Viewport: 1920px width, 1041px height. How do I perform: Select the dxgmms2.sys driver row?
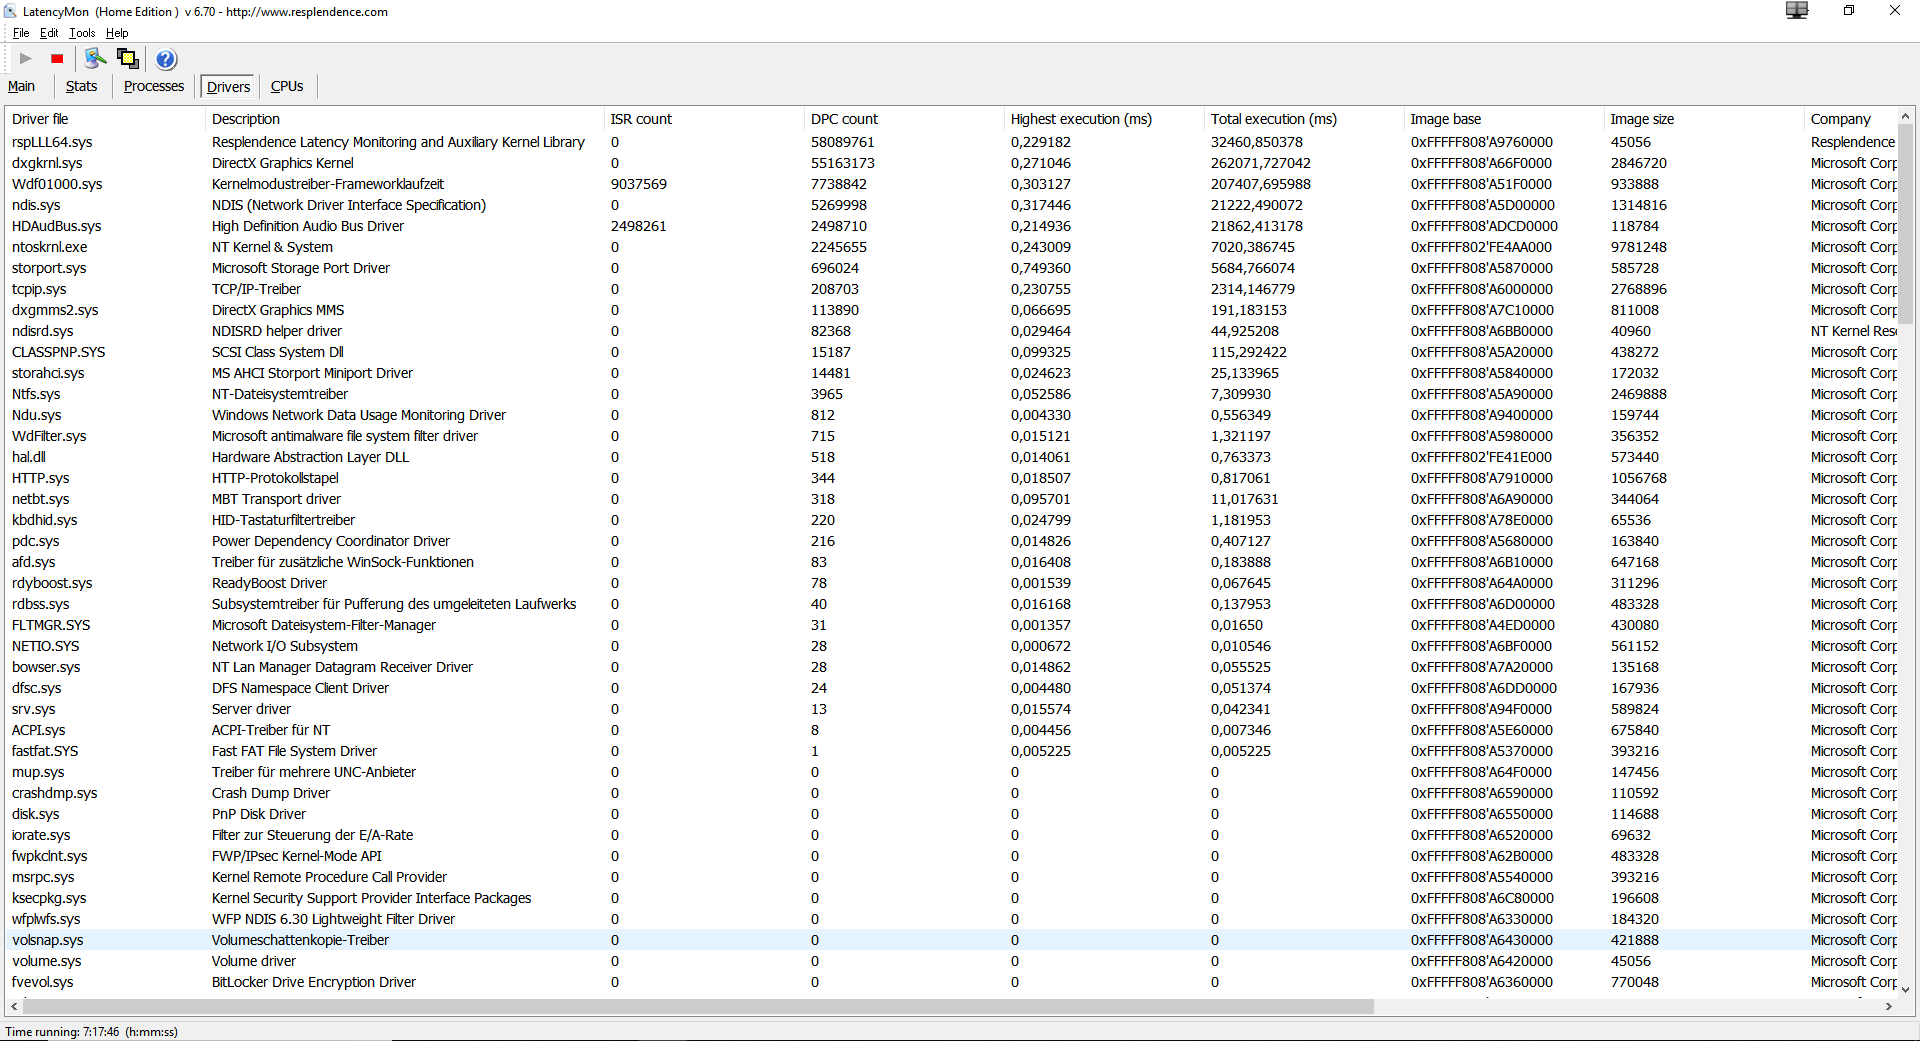951,310
